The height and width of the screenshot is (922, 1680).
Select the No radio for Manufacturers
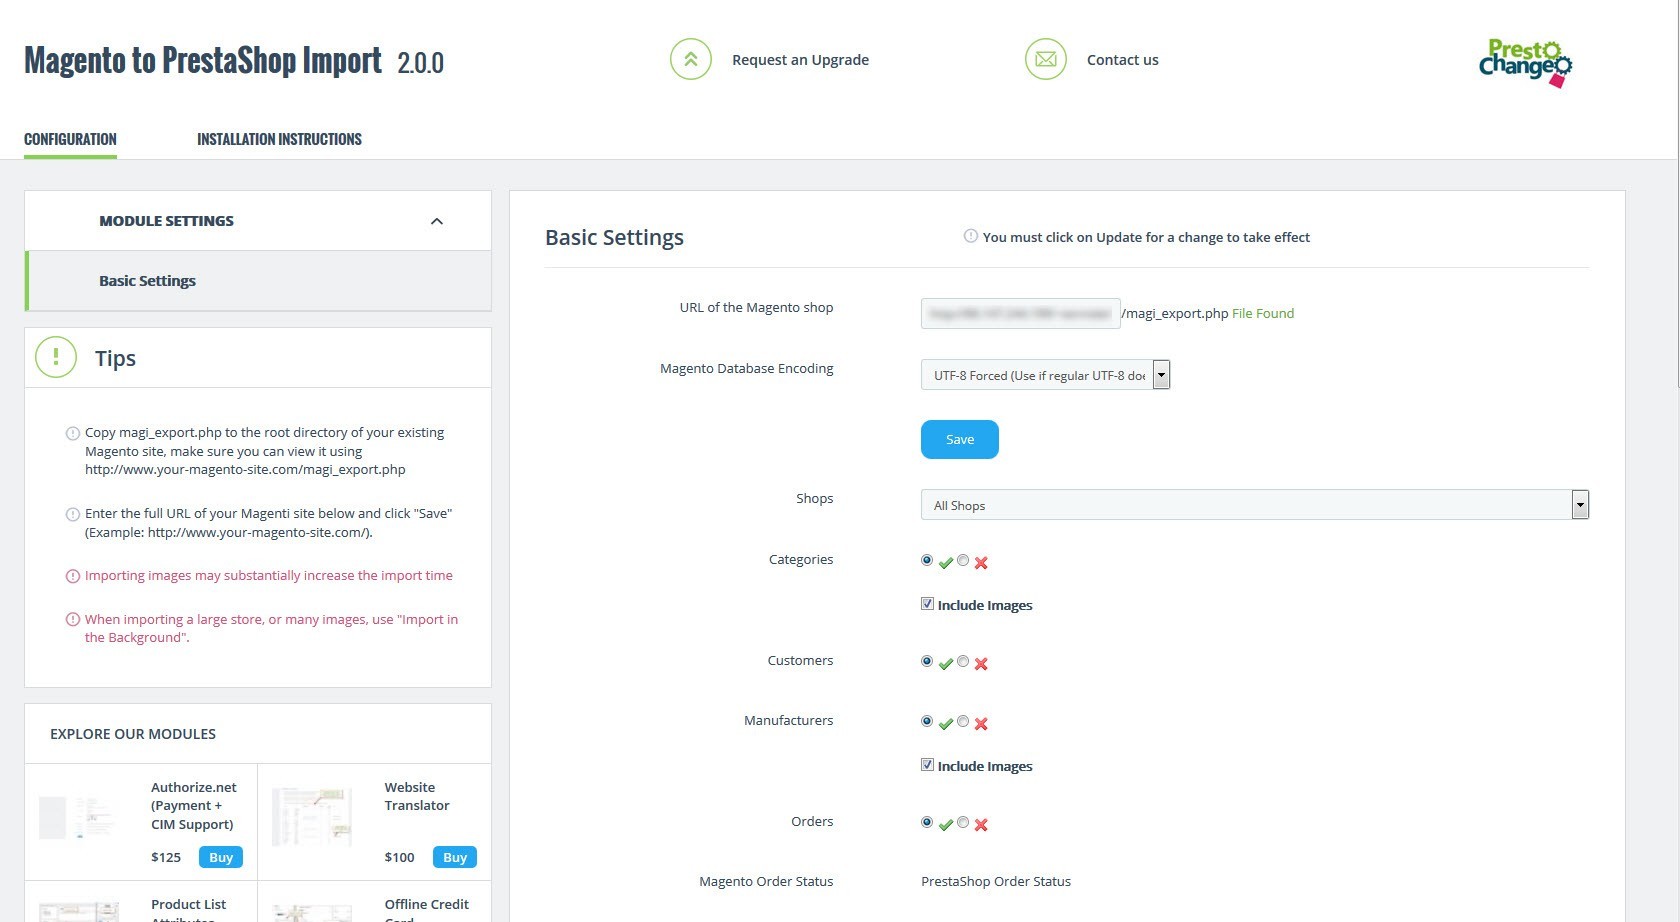963,721
